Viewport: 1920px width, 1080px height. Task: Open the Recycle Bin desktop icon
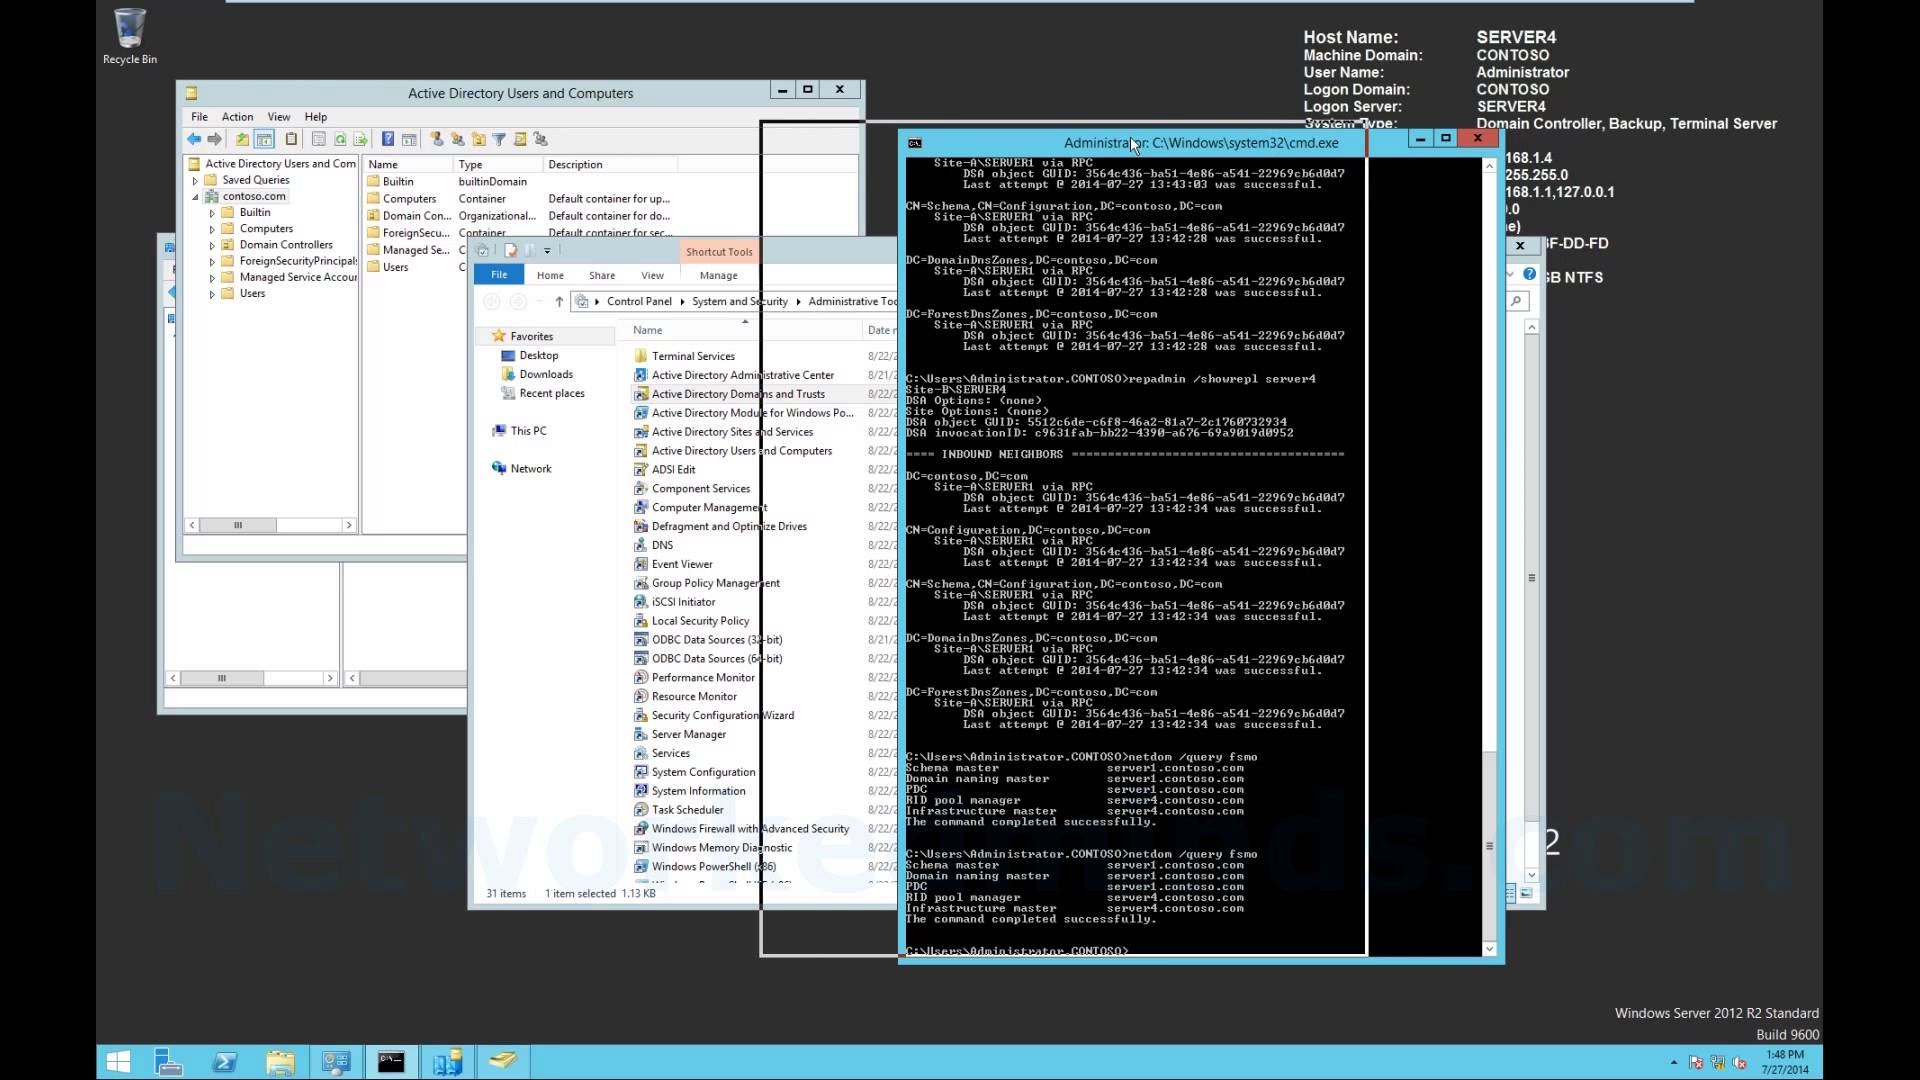coord(130,37)
